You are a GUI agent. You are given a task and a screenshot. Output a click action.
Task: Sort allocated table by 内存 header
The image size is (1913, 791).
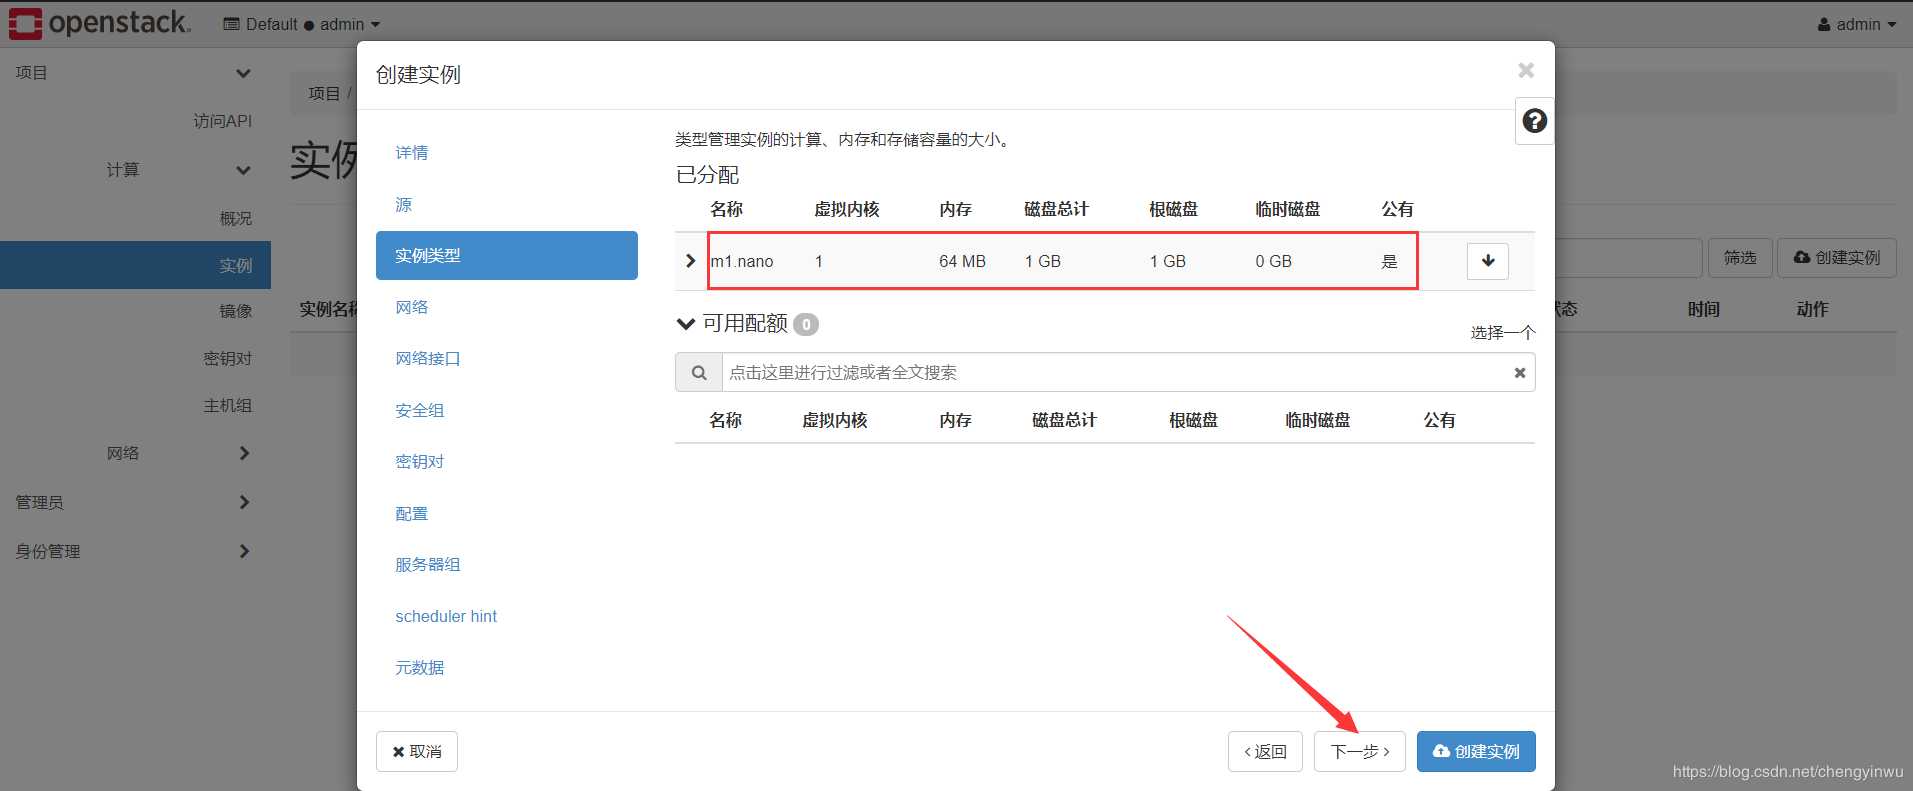pyautogui.click(x=955, y=209)
